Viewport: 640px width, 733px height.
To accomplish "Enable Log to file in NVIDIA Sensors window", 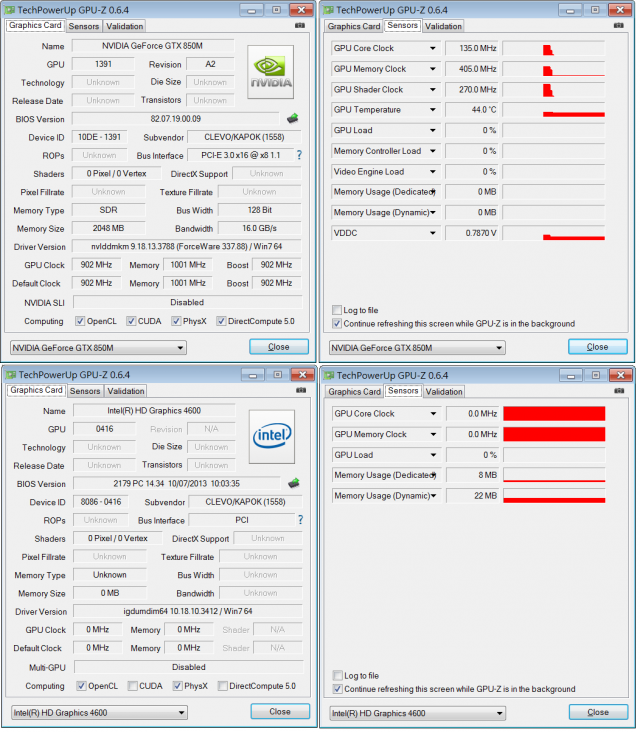I will point(337,310).
